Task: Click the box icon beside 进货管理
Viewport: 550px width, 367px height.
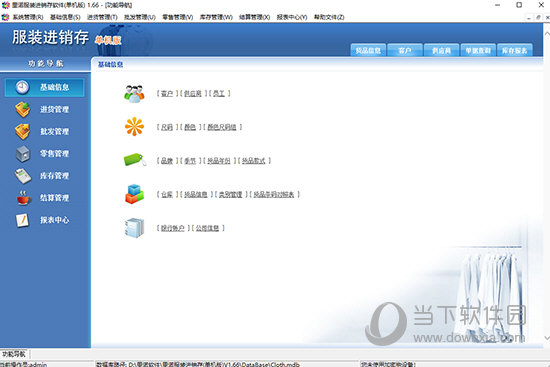Action: pyautogui.click(x=22, y=109)
